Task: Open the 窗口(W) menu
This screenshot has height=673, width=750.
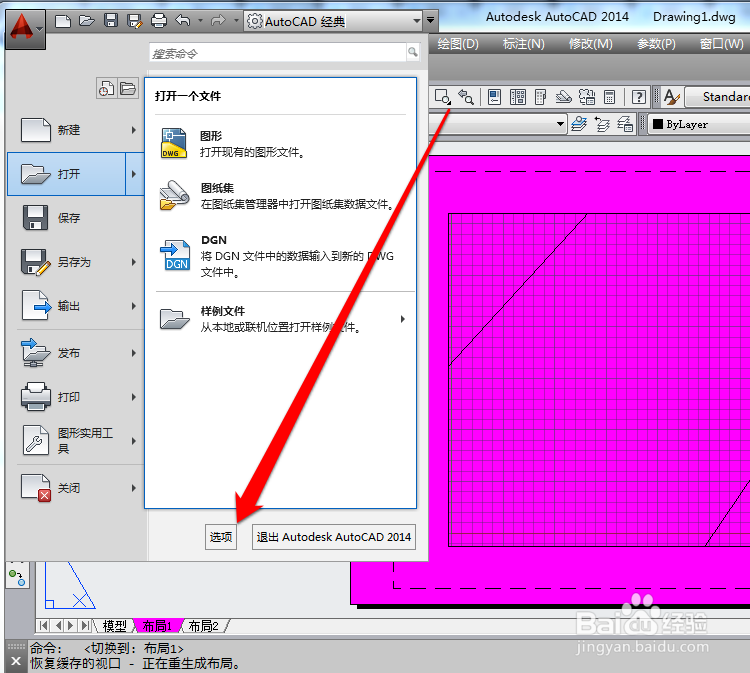Action: (x=721, y=44)
